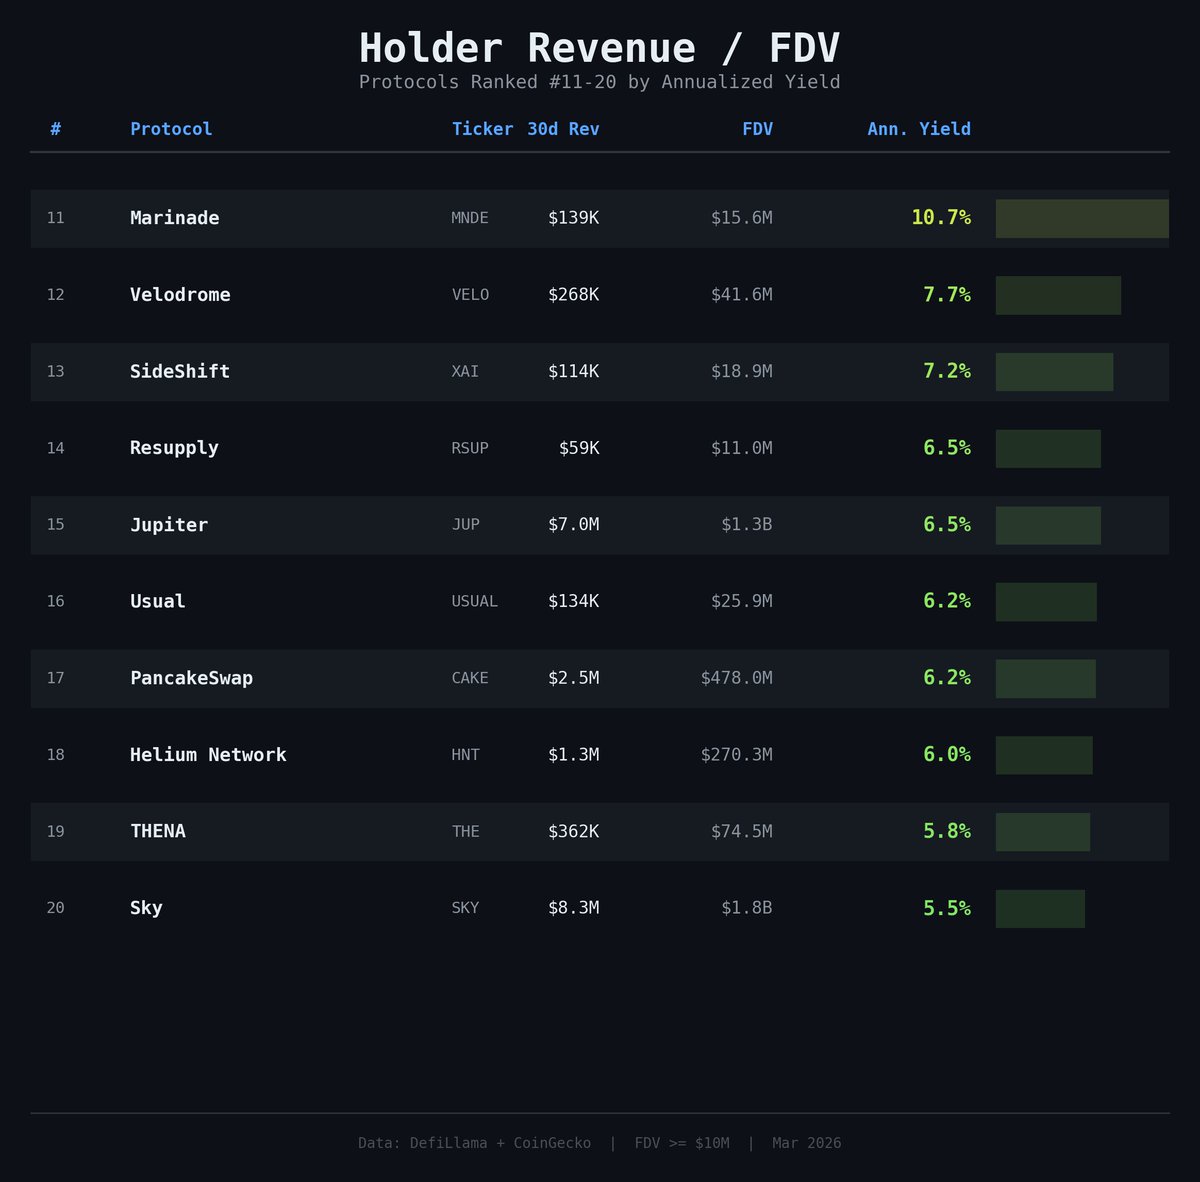
Task: Click the $18.9M FDV value
Action: tap(742, 371)
